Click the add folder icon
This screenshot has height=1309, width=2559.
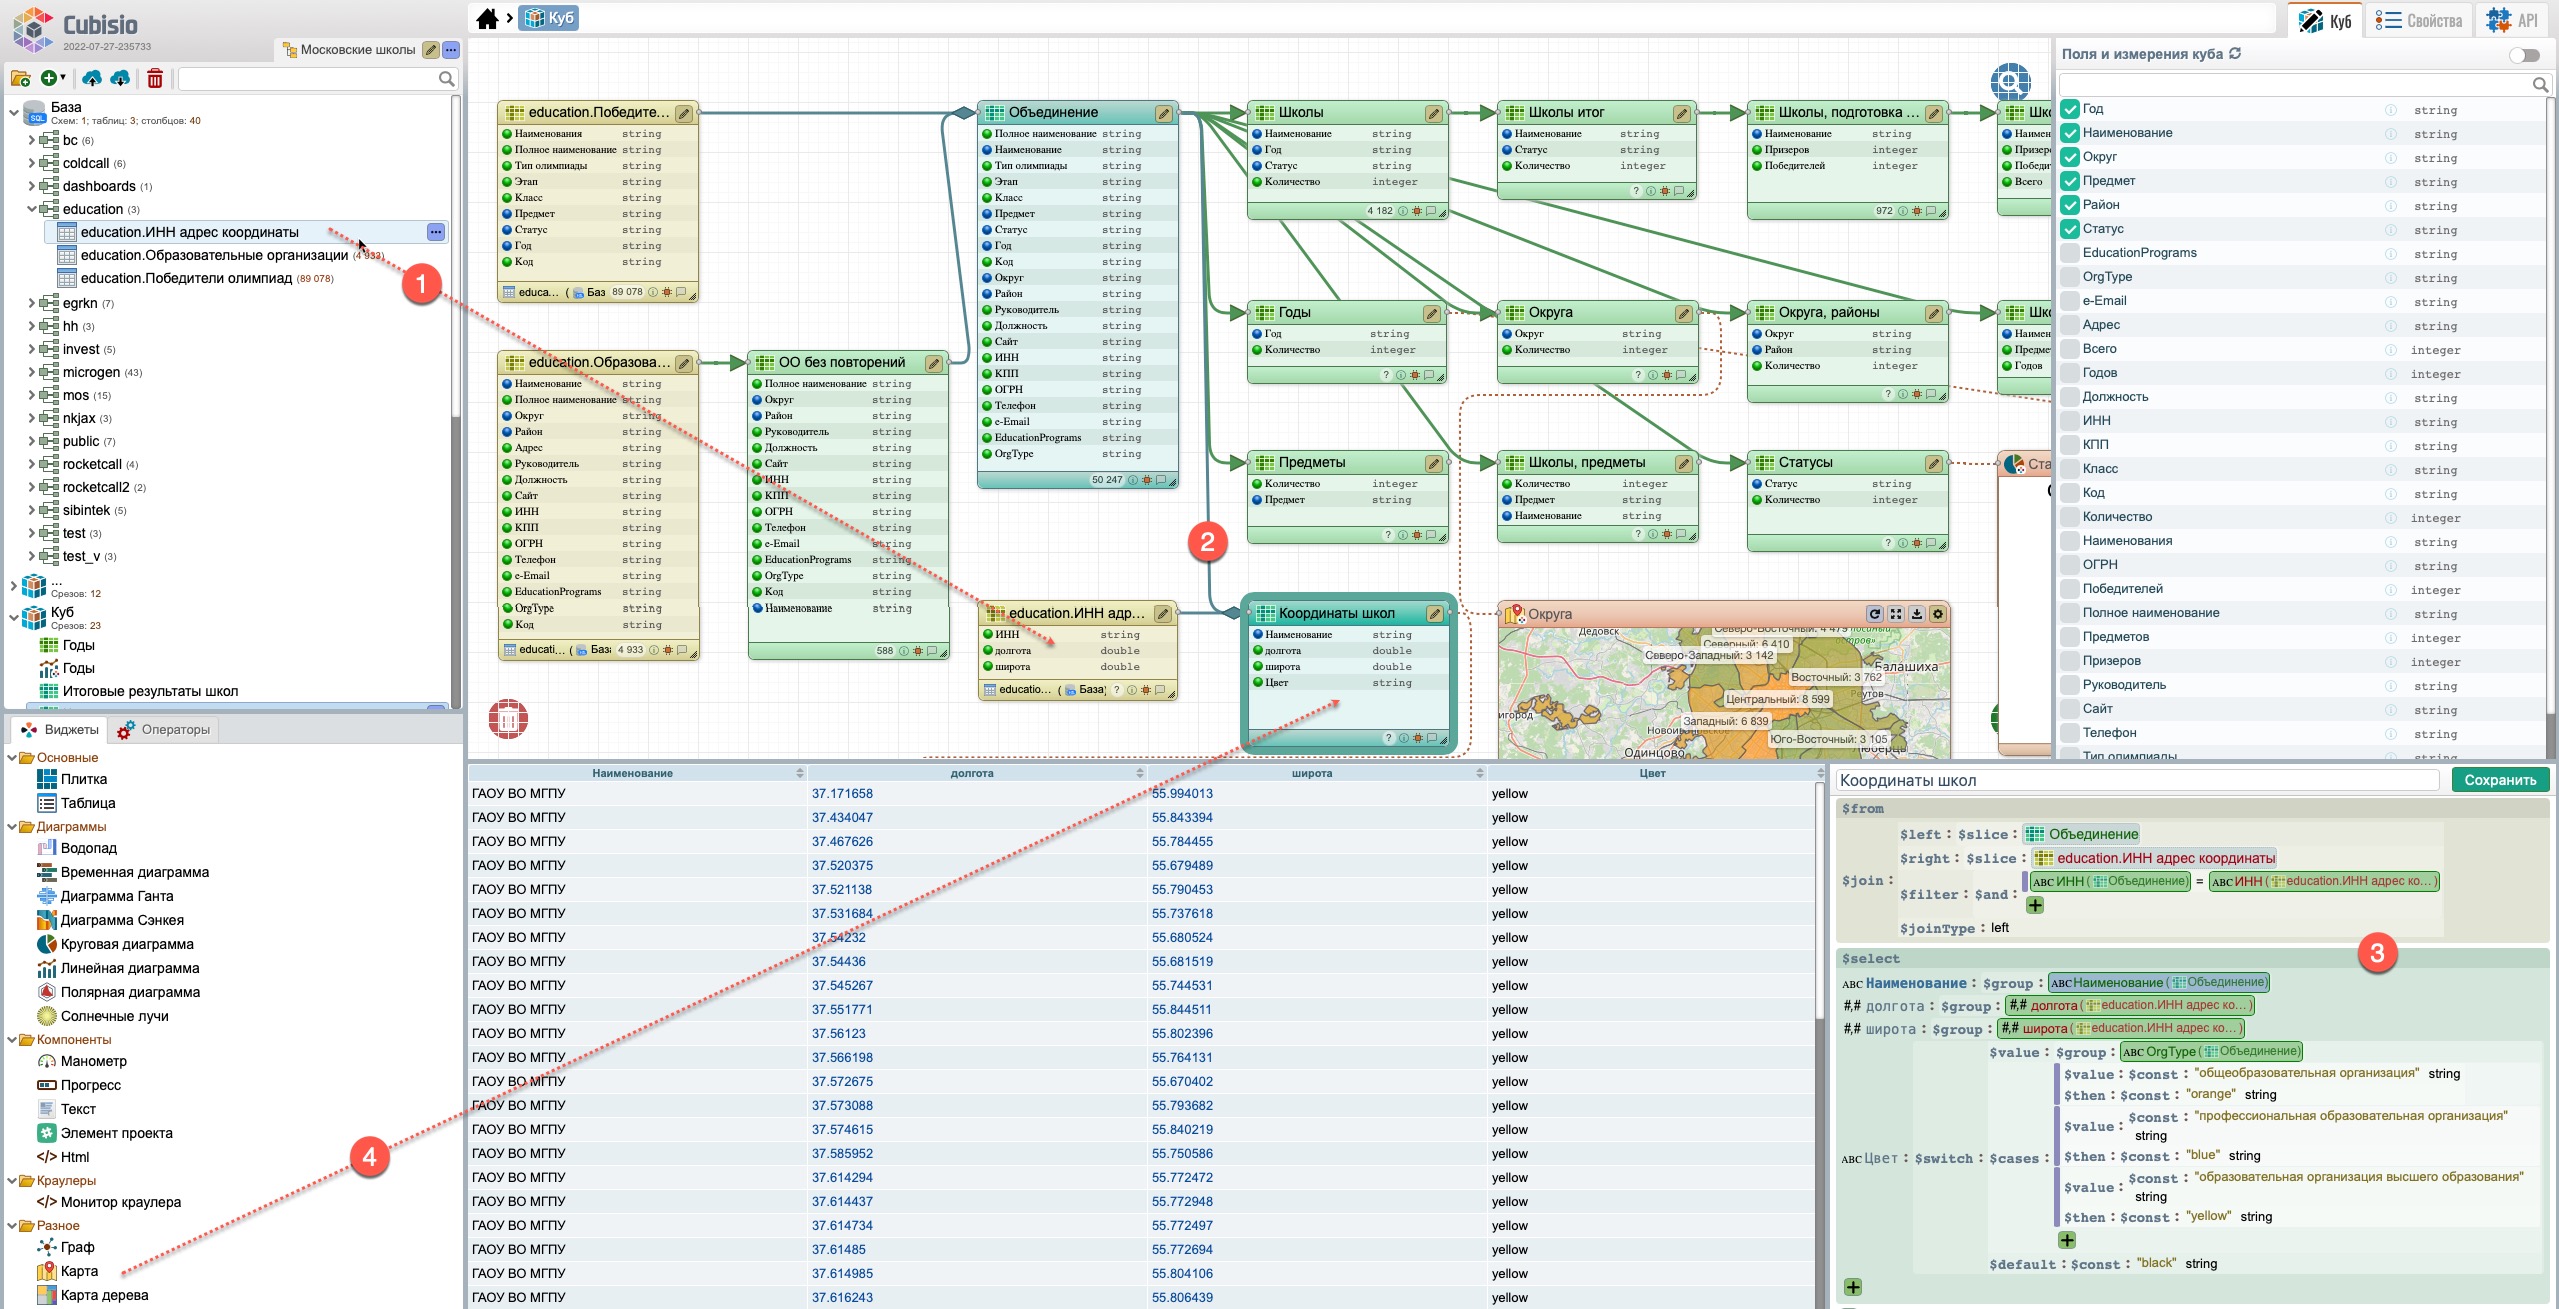click(x=20, y=78)
